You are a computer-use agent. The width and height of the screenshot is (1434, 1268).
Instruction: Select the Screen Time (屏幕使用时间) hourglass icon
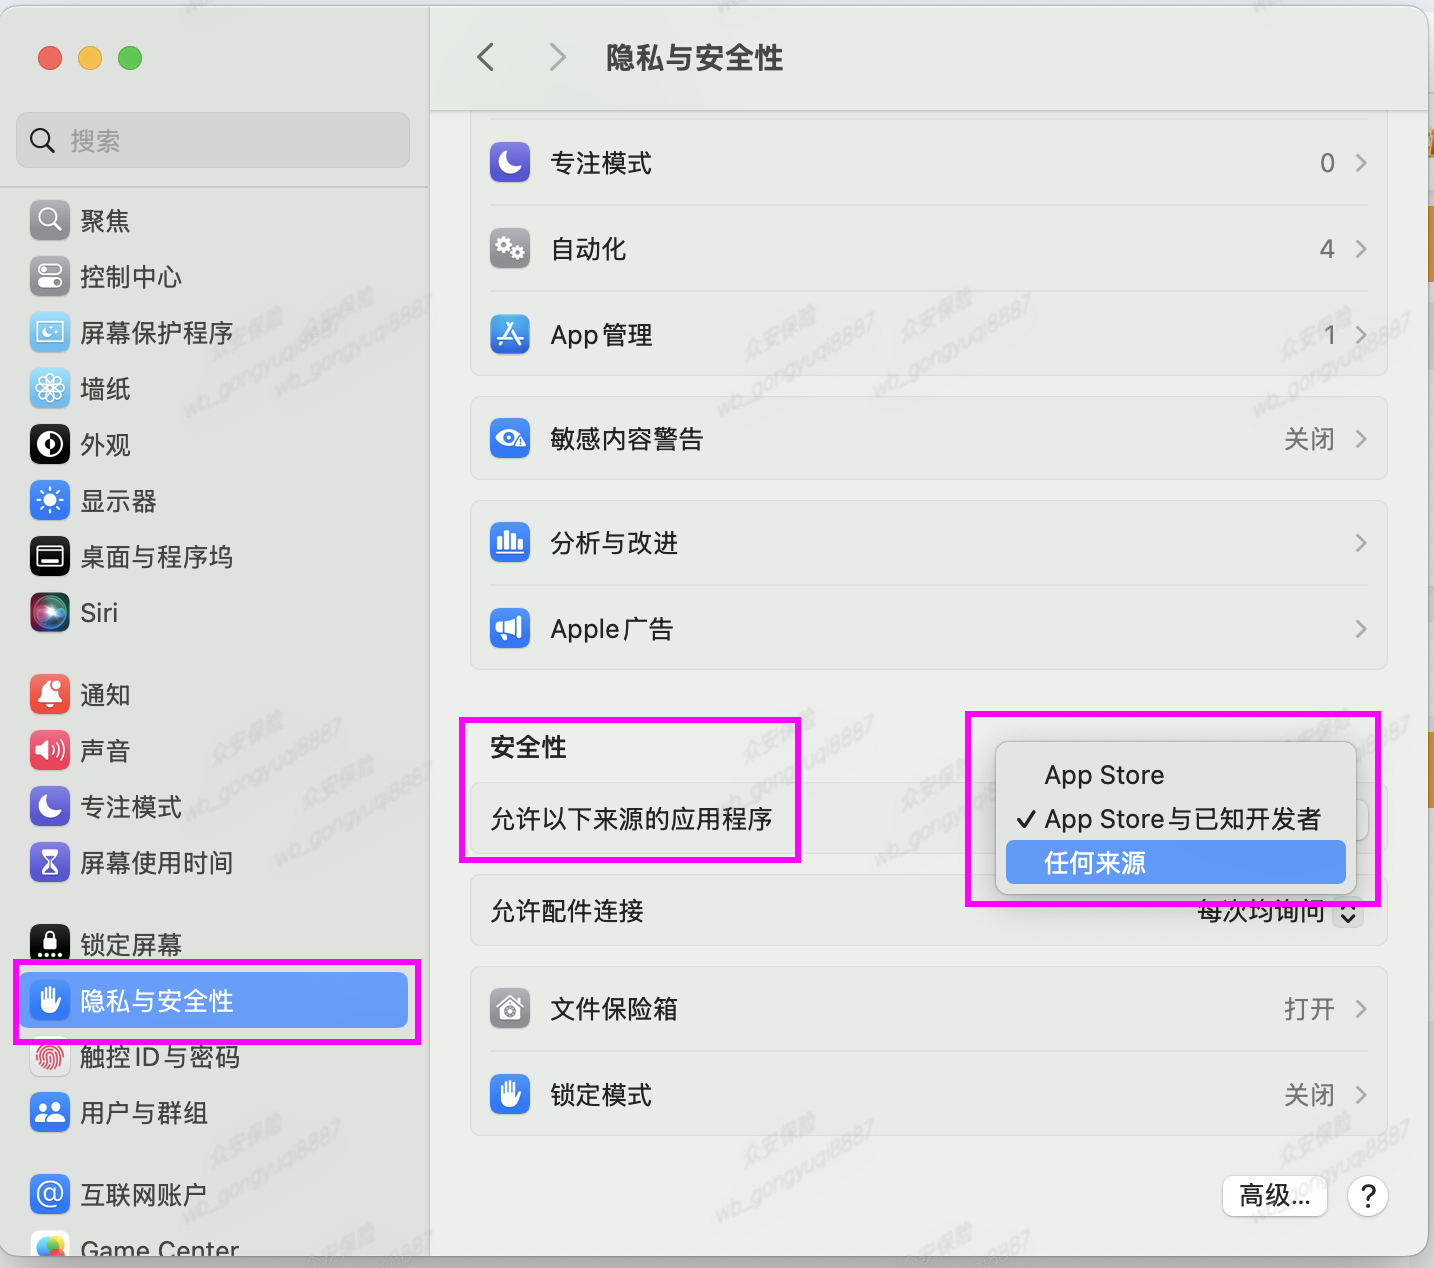point(49,862)
